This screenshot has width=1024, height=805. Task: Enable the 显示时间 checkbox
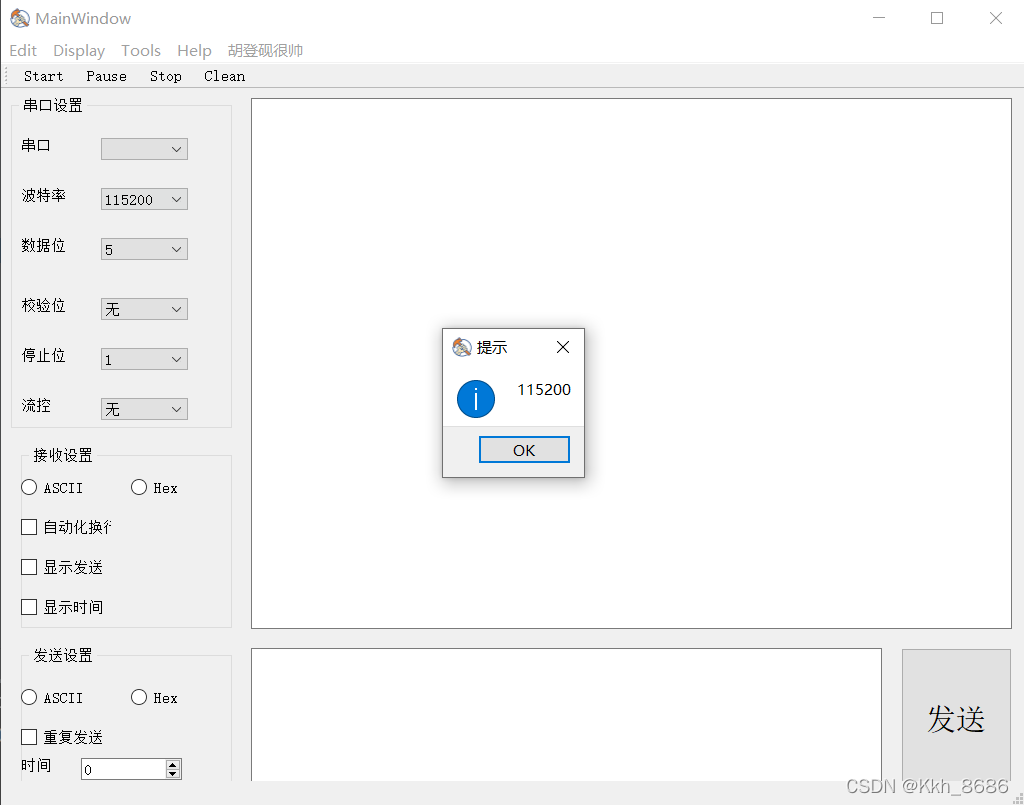coord(62,607)
